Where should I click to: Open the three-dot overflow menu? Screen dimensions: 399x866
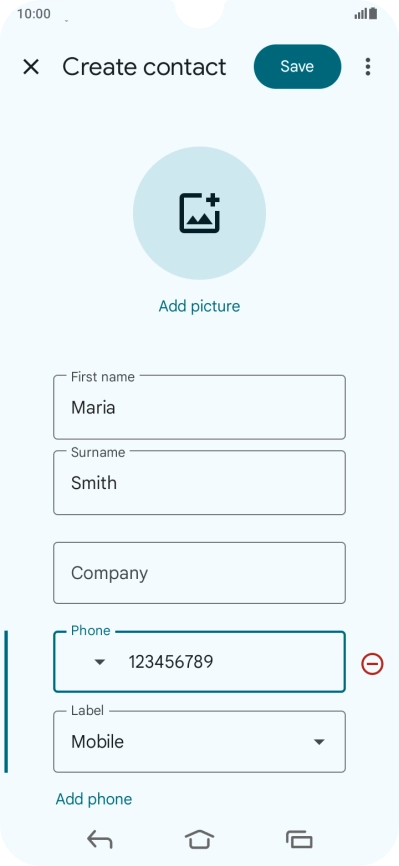point(368,67)
